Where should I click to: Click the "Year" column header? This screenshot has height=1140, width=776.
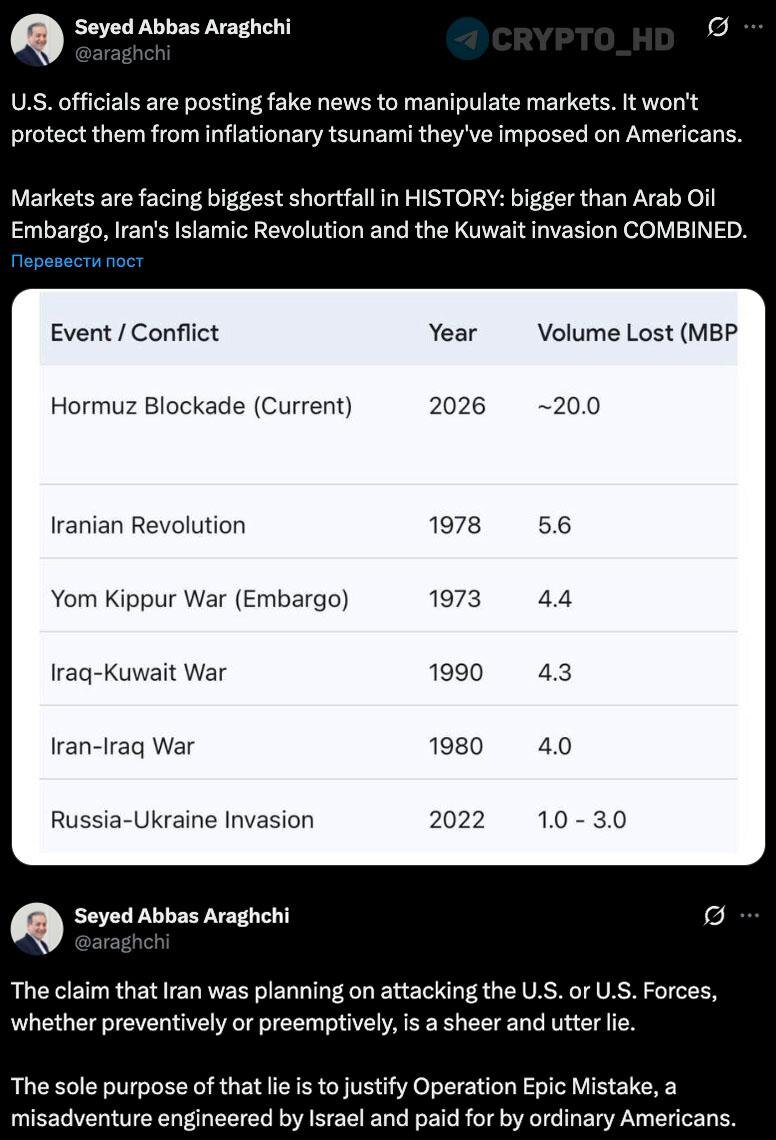[x=452, y=333]
